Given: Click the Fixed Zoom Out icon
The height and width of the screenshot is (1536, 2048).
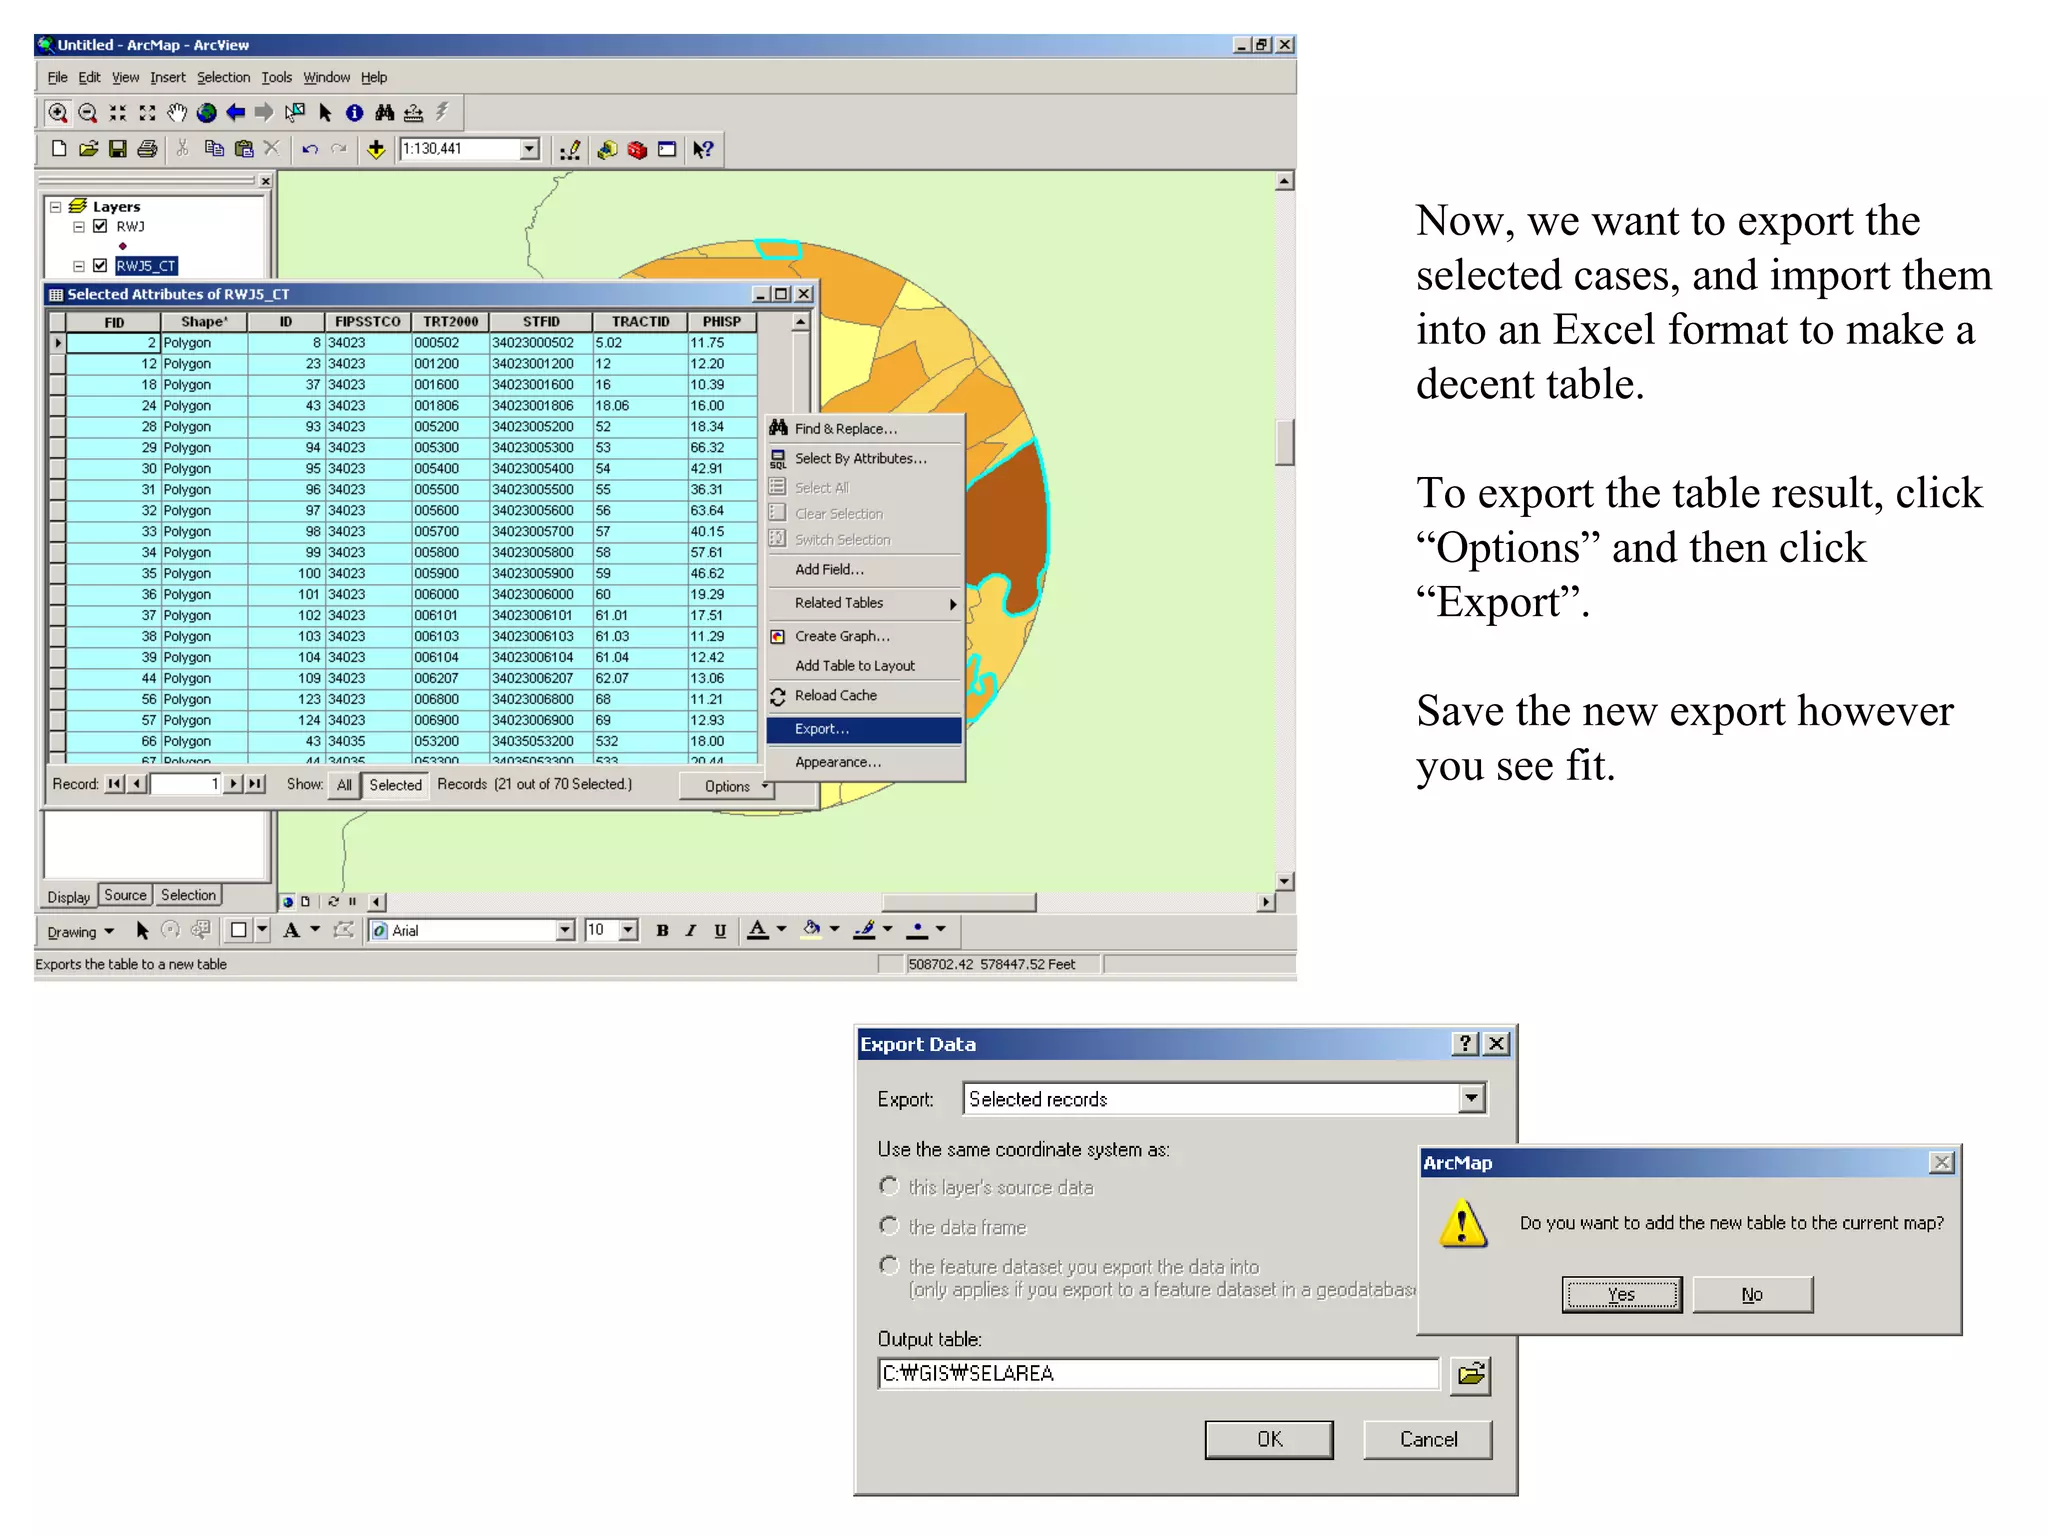Looking at the screenshot, I should tap(147, 113).
